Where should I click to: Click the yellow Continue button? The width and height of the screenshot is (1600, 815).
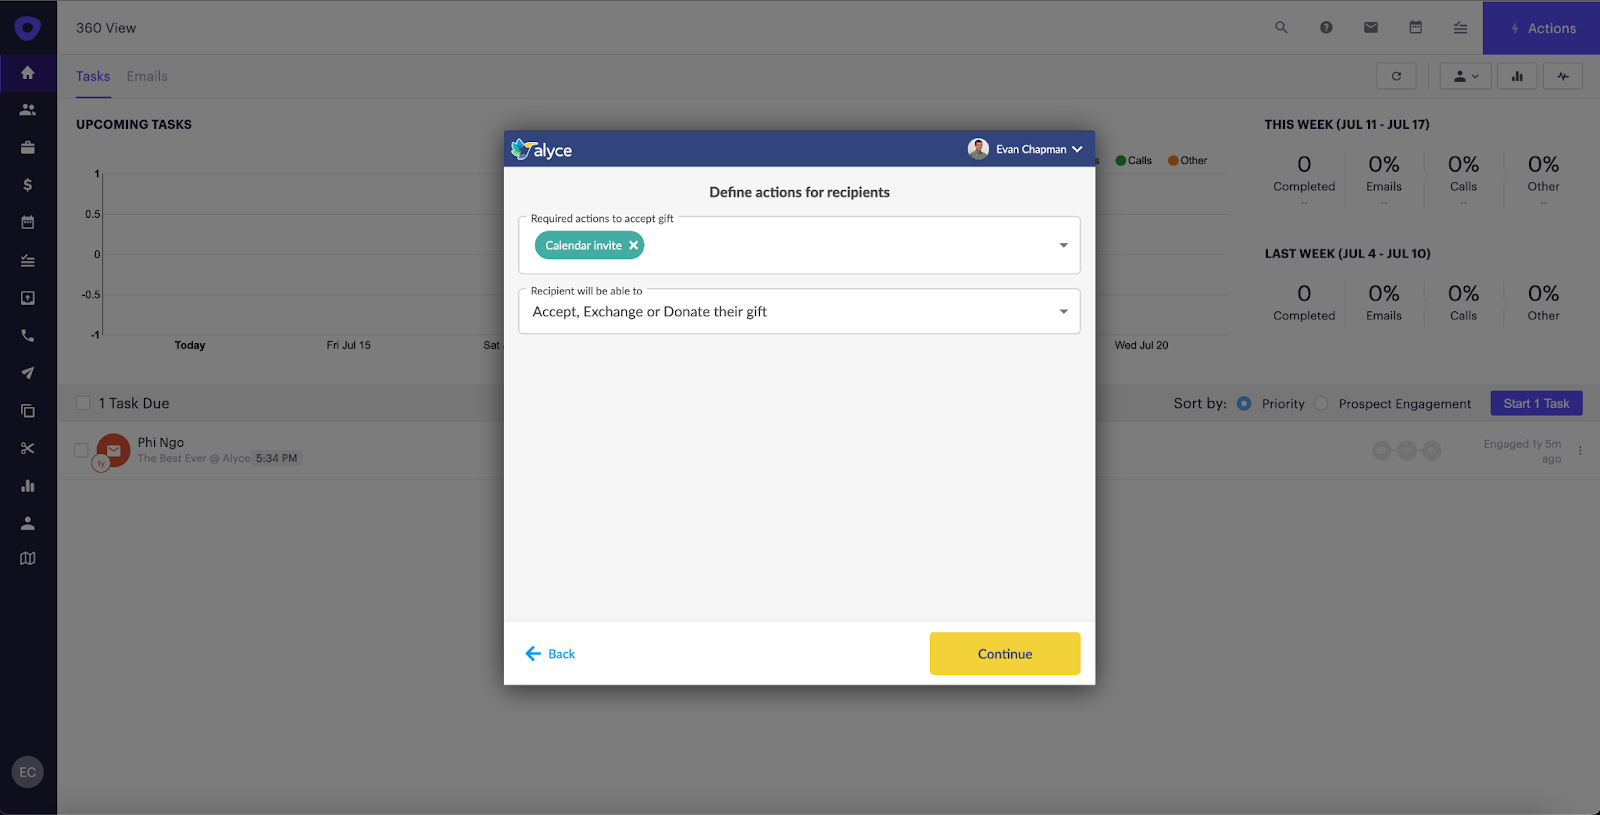pyautogui.click(x=1005, y=654)
